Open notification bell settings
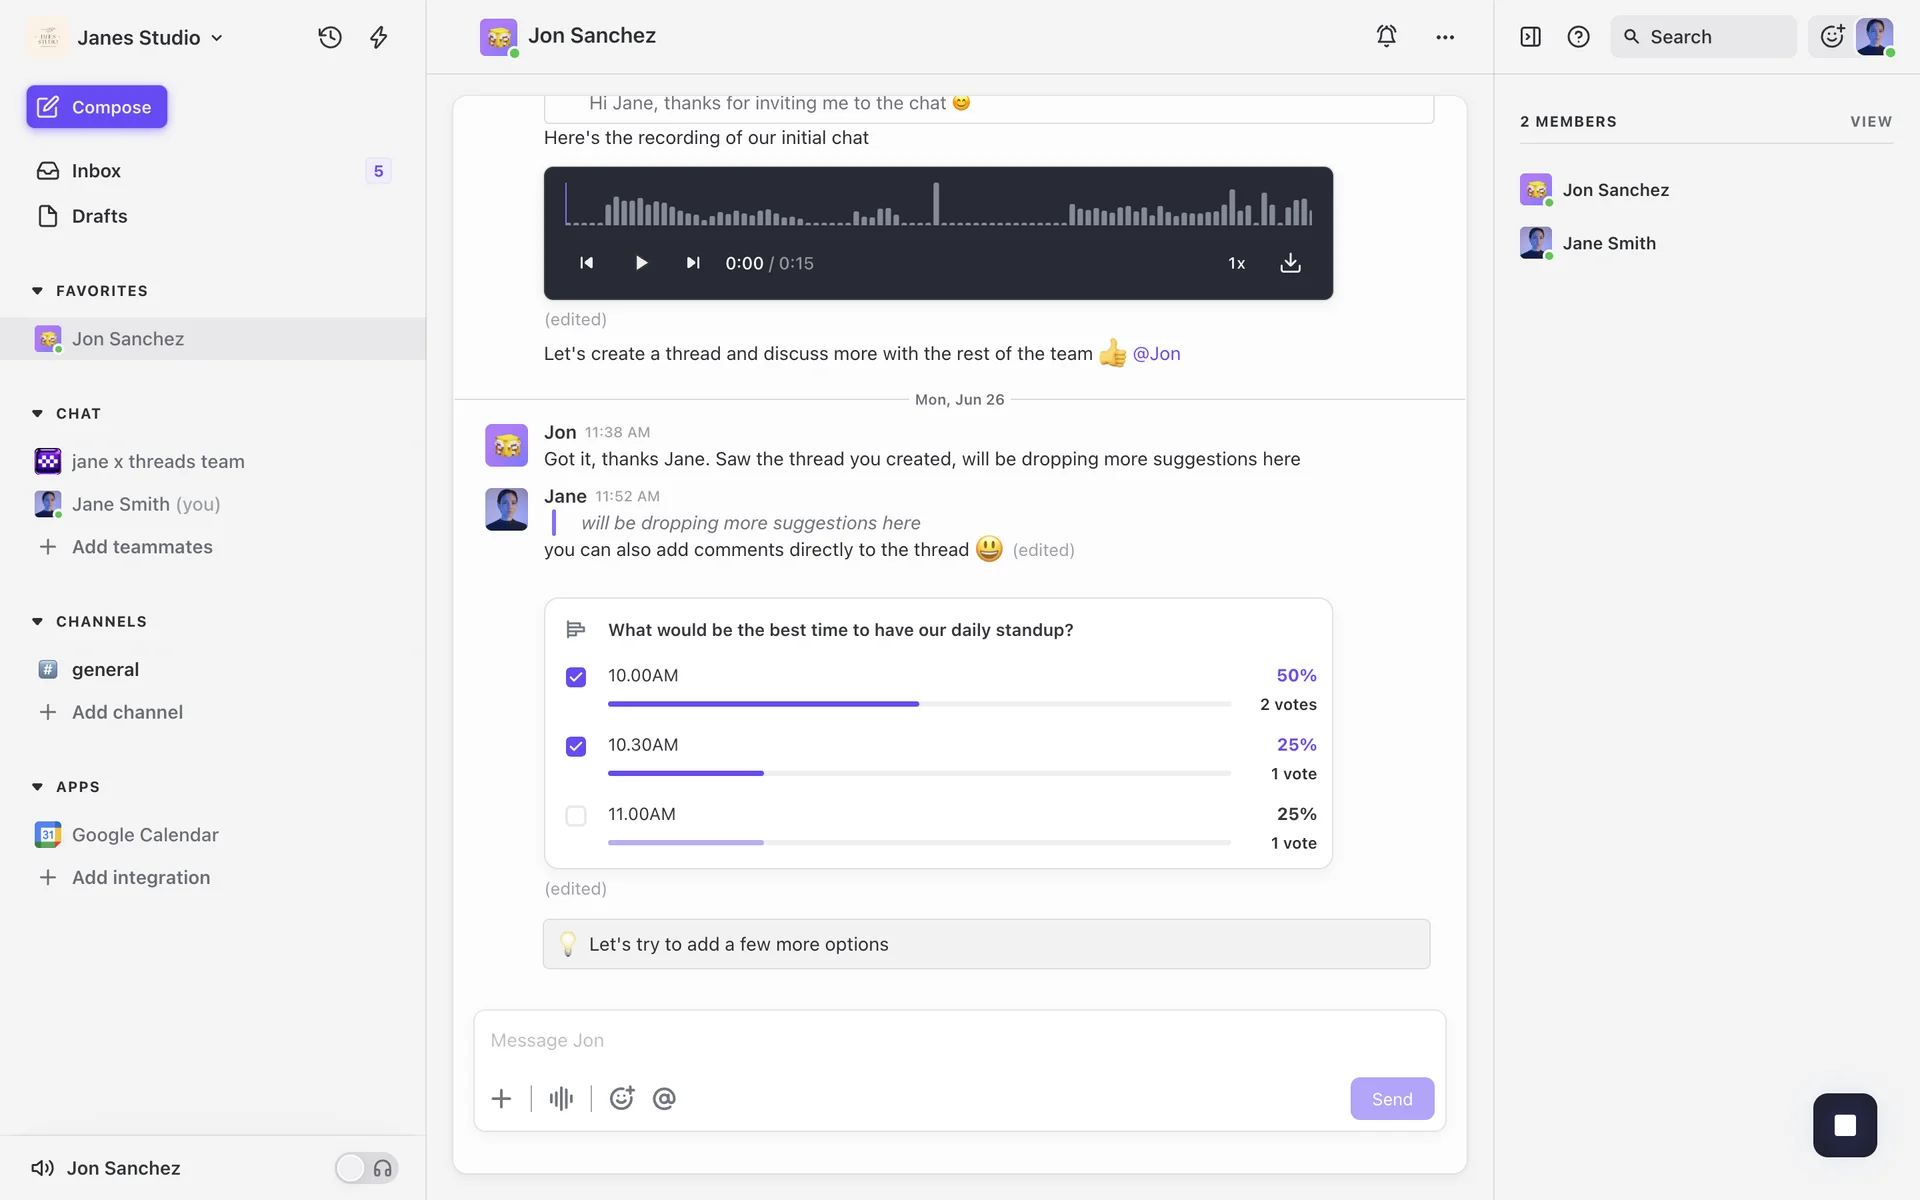1920x1200 pixels. click(1386, 37)
